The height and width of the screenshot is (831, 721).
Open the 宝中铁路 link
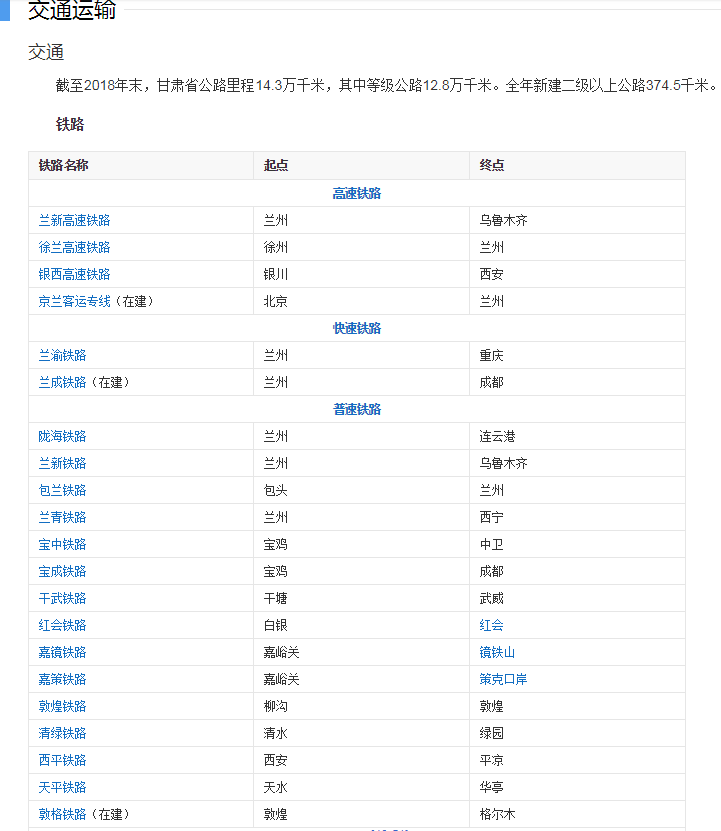(x=62, y=545)
